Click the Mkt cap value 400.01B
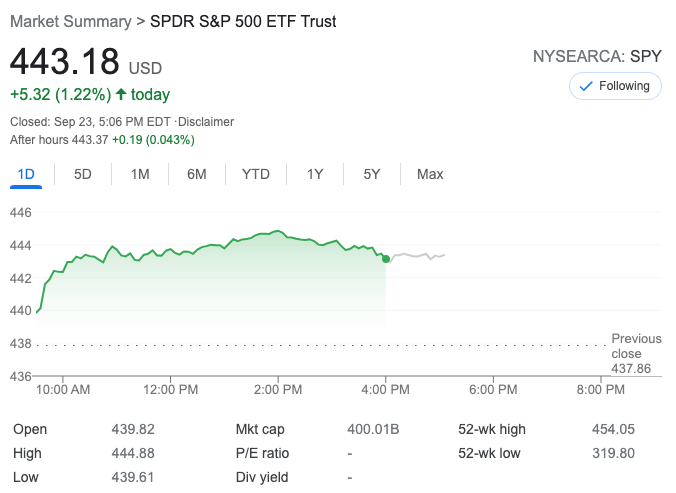The height and width of the screenshot is (493, 676). tap(373, 429)
